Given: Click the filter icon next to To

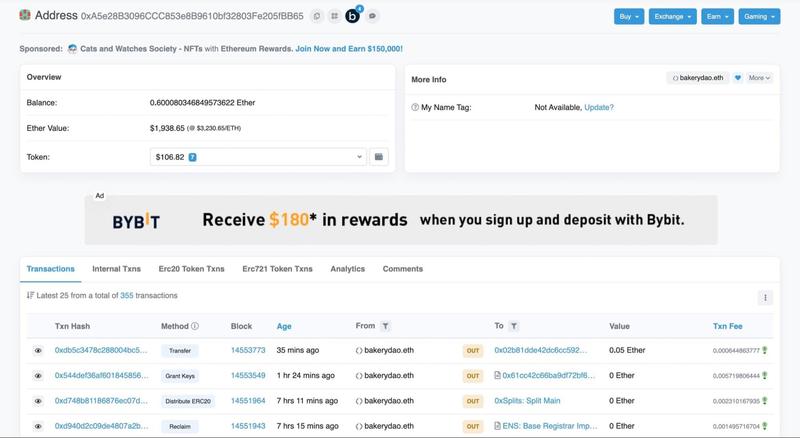Looking at the screenshot, I should pyautogui.click(x=514, y=326).
